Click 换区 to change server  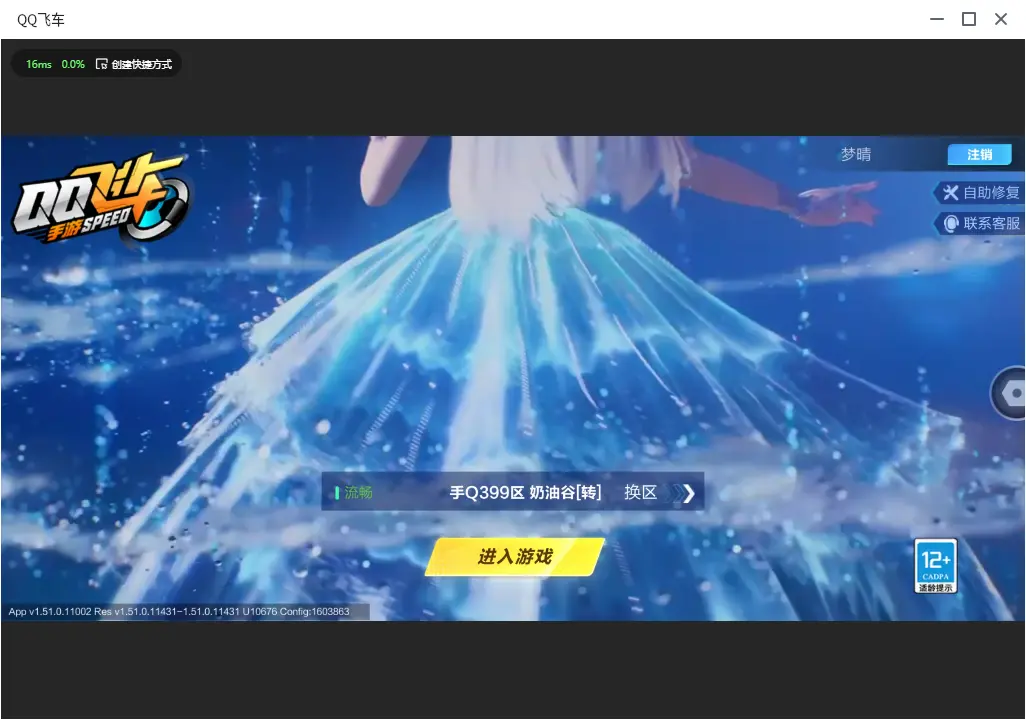pos(640,492)
